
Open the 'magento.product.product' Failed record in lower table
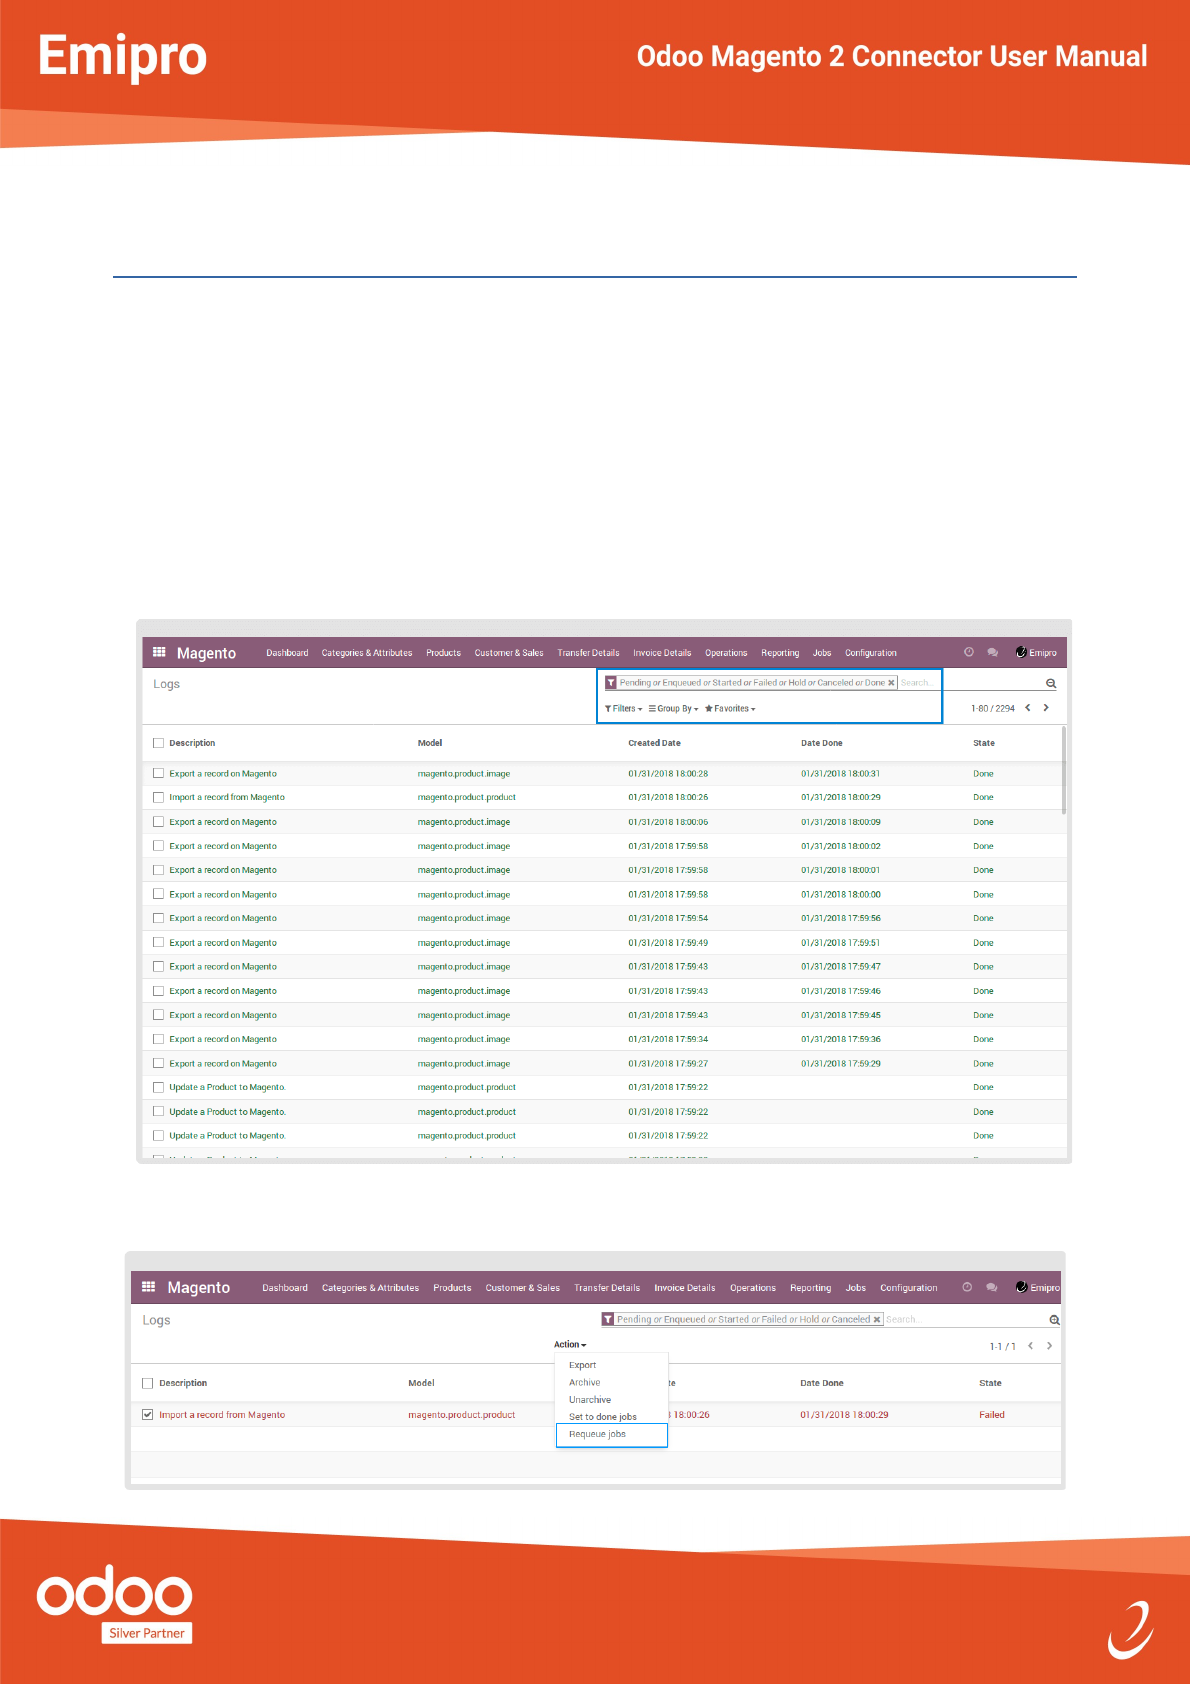tap(462, 1415)
